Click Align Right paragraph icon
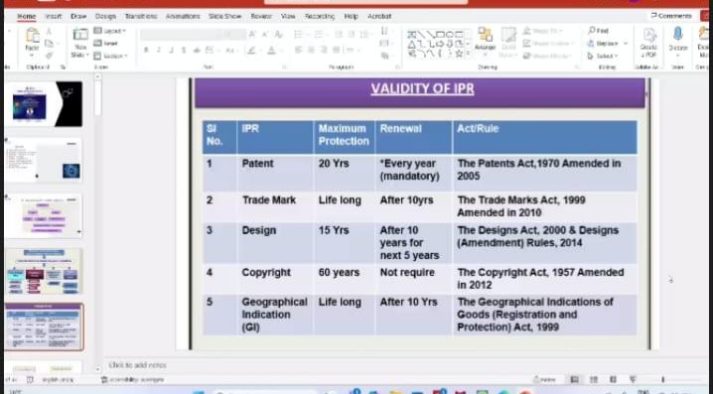The width and height of the screenshot is (713, 394). pos(324,50)
